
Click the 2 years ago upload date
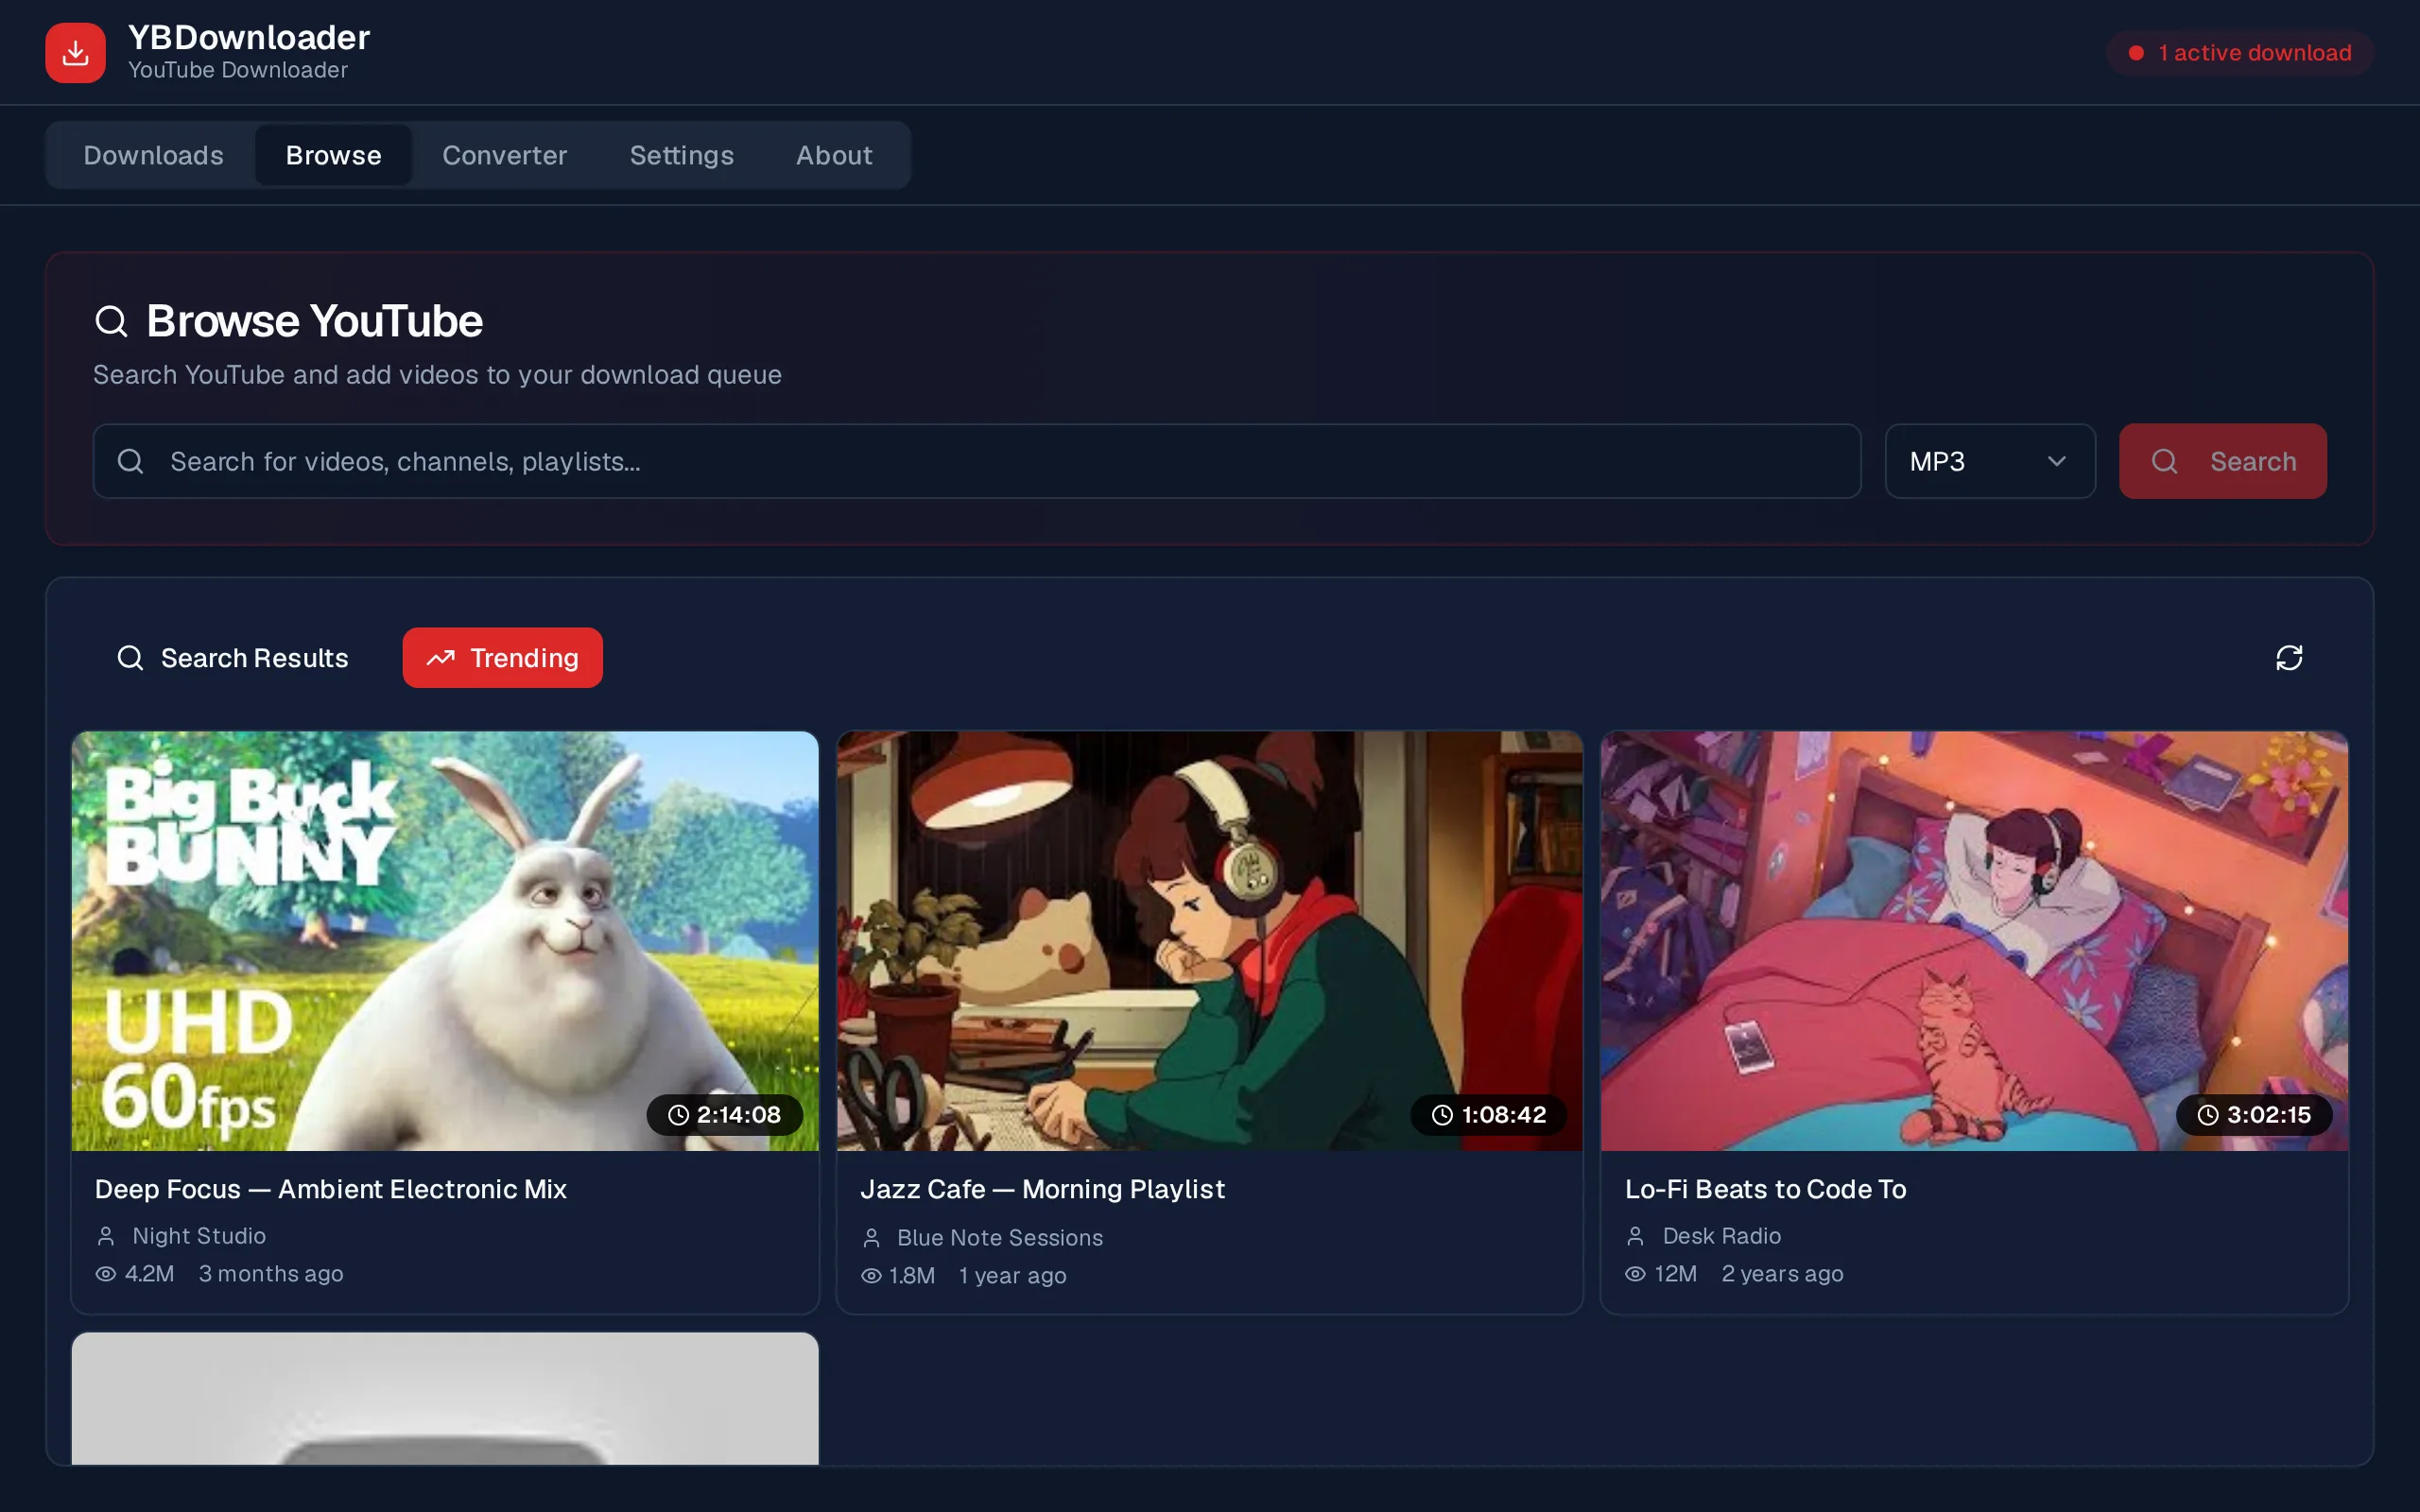[x=1783, y=1274]
